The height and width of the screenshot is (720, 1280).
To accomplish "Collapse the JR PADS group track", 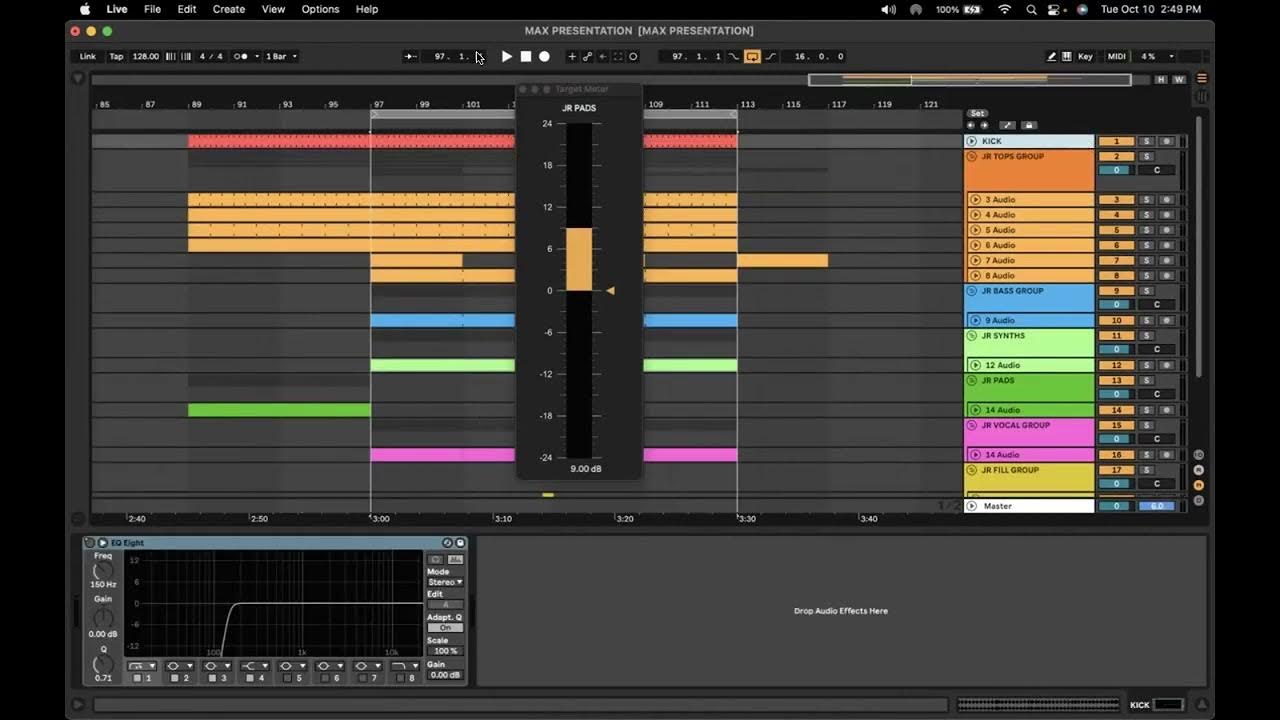I will [972, 381].
